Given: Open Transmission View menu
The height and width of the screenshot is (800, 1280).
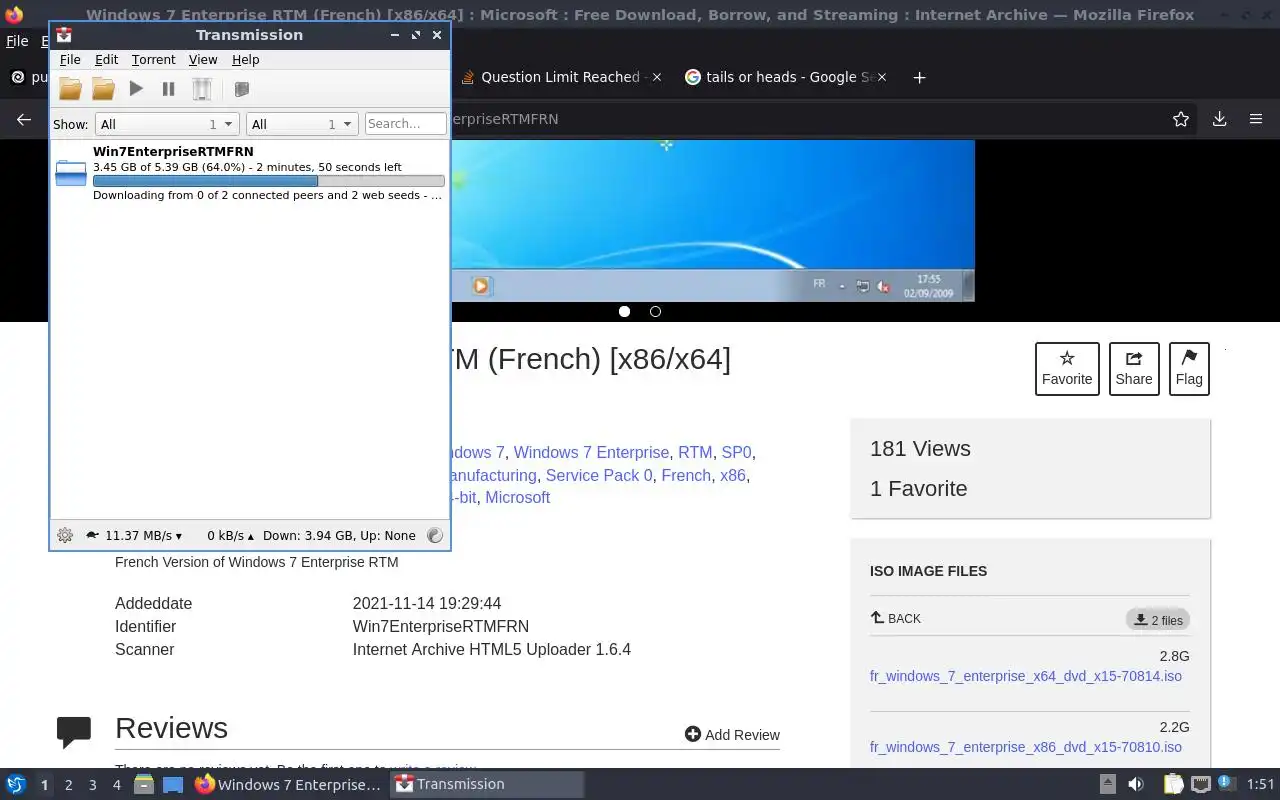Looking at the screenshot, I should pos(203,60).
